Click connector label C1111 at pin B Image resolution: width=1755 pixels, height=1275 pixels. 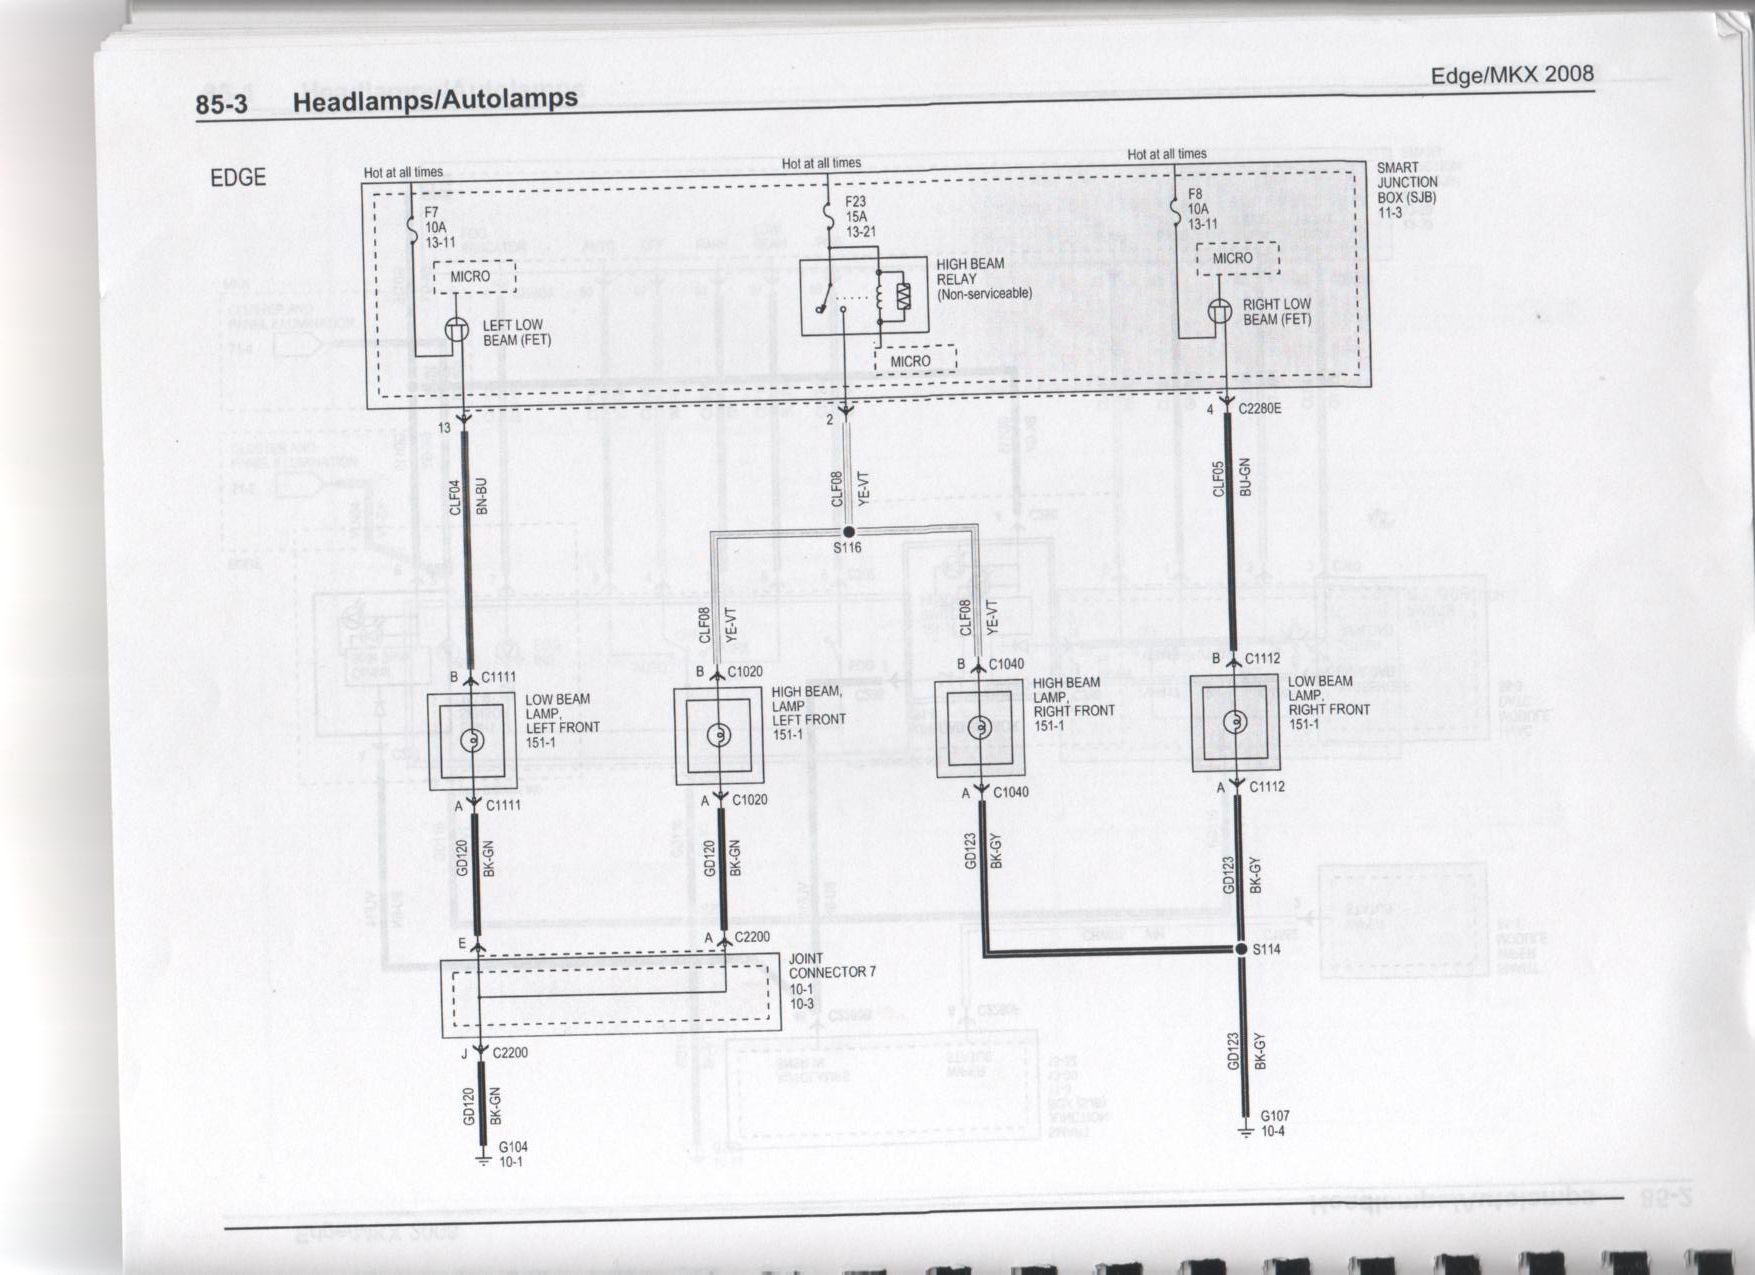click(x=498, y=677)
